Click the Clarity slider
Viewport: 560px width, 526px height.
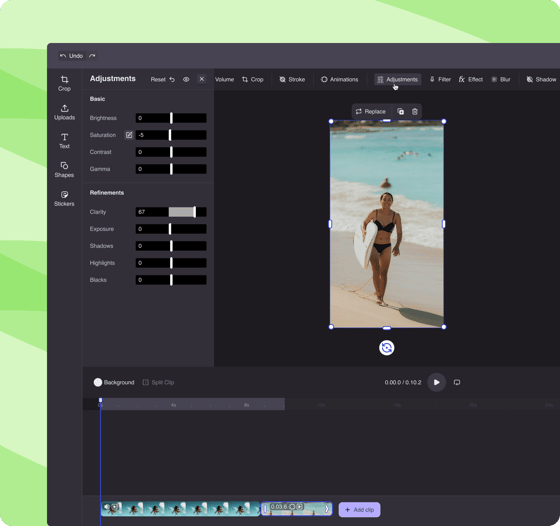(x=171, y=212)
